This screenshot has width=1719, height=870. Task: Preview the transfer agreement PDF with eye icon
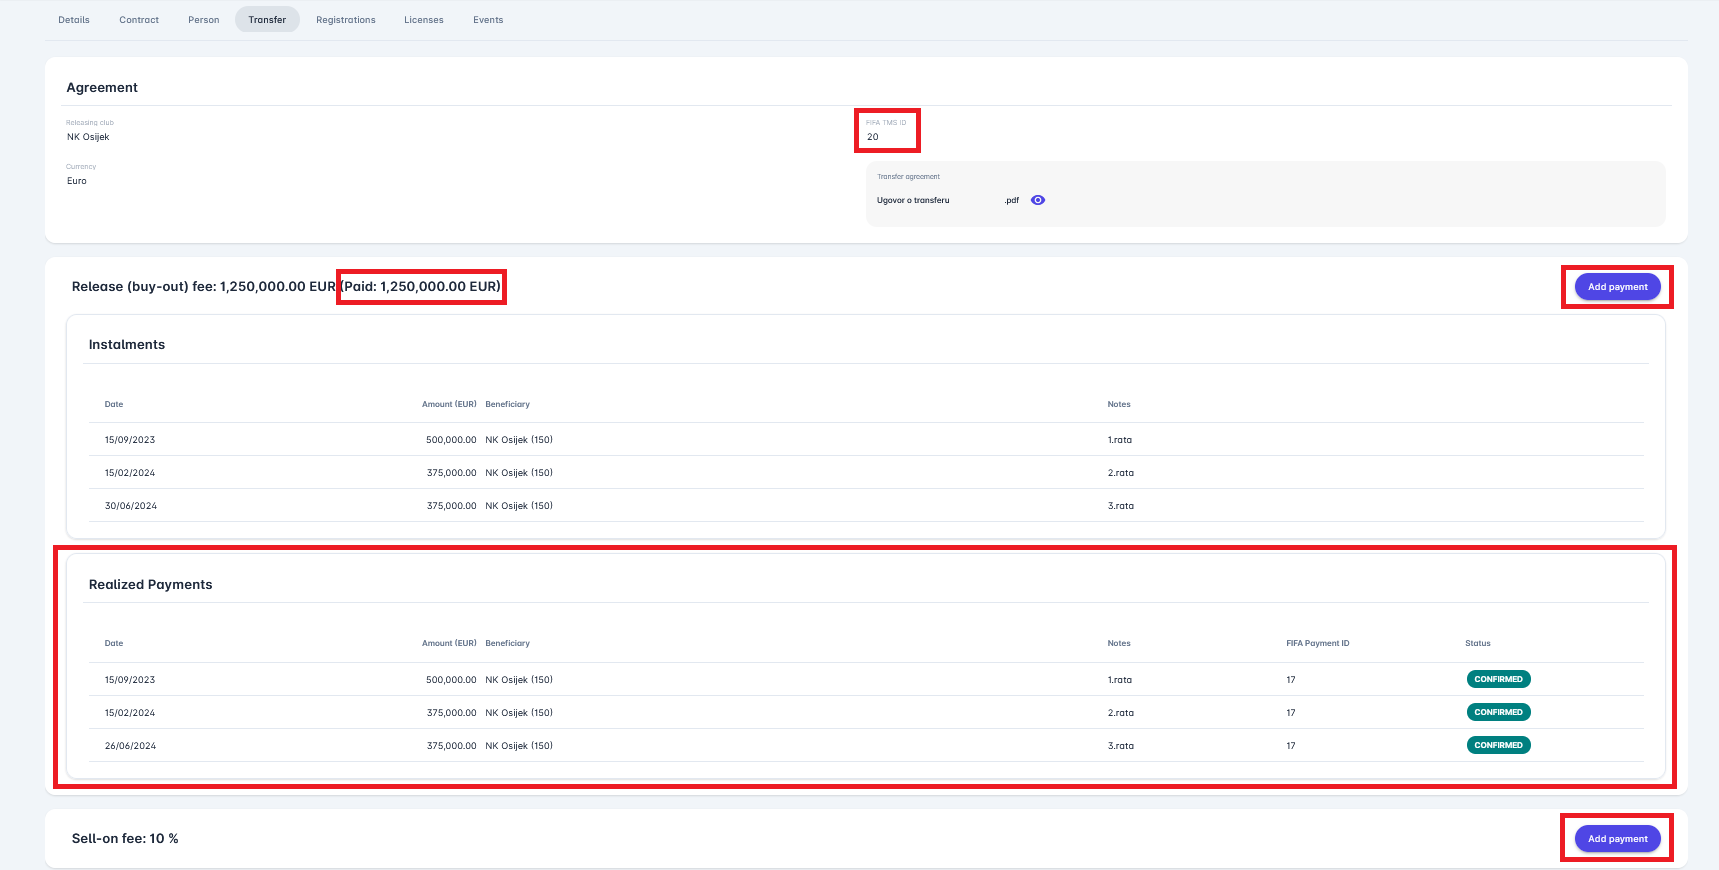click(1038, 200)
